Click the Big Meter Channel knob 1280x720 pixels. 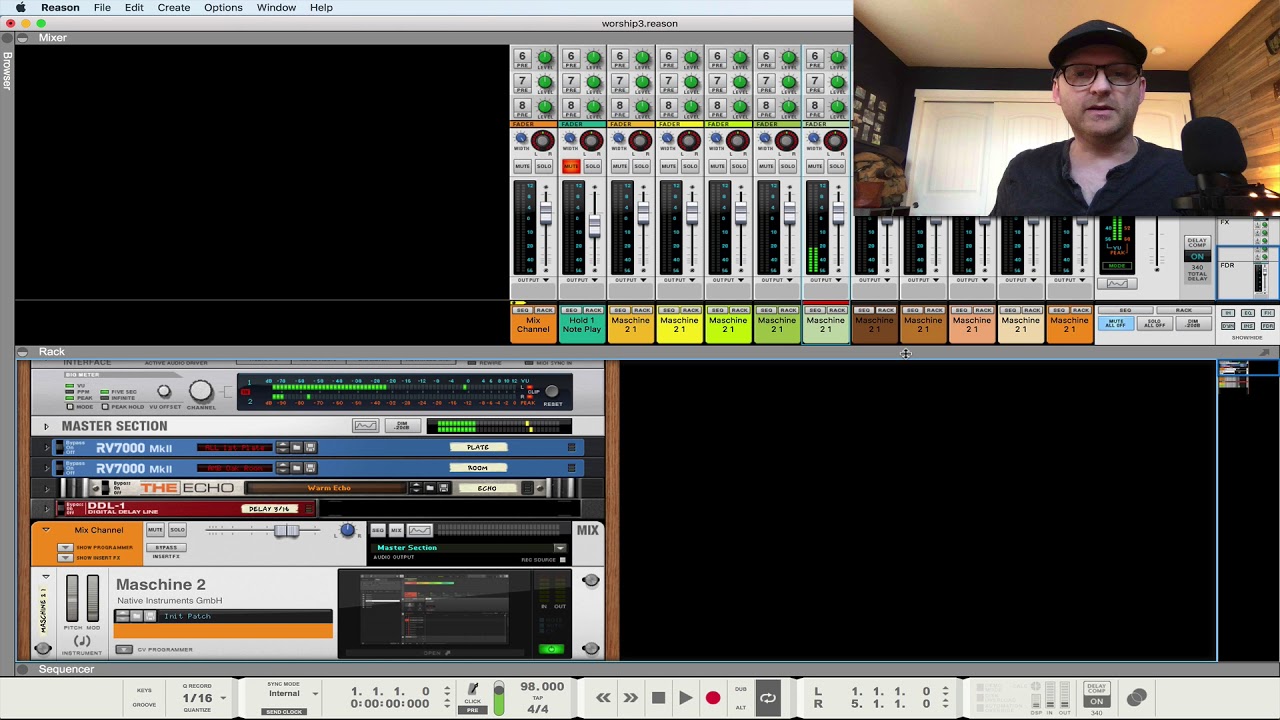[200, 391]
